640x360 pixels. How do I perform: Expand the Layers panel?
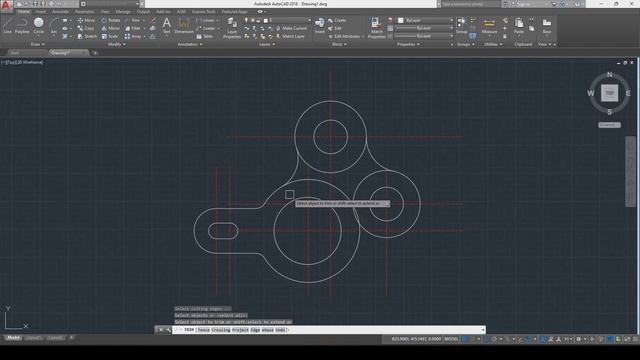(x=267, y=44)
